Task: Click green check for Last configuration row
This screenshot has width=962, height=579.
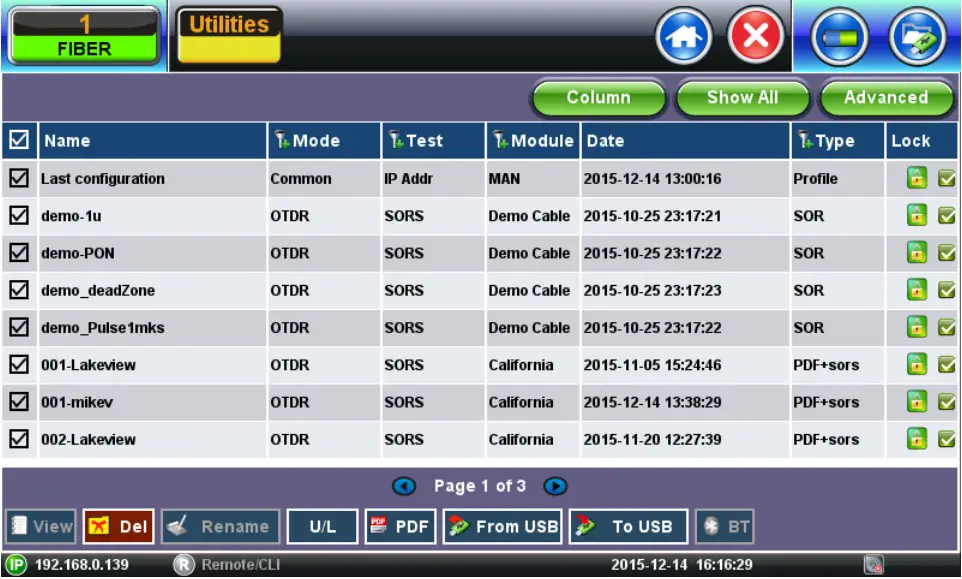Action: pyautogui.click(x=946, y=178)
